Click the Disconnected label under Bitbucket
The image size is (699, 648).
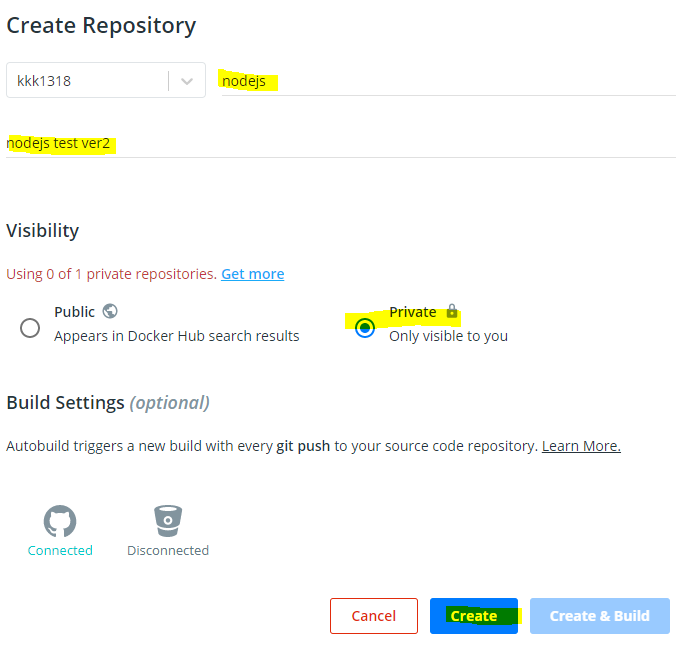168,550
